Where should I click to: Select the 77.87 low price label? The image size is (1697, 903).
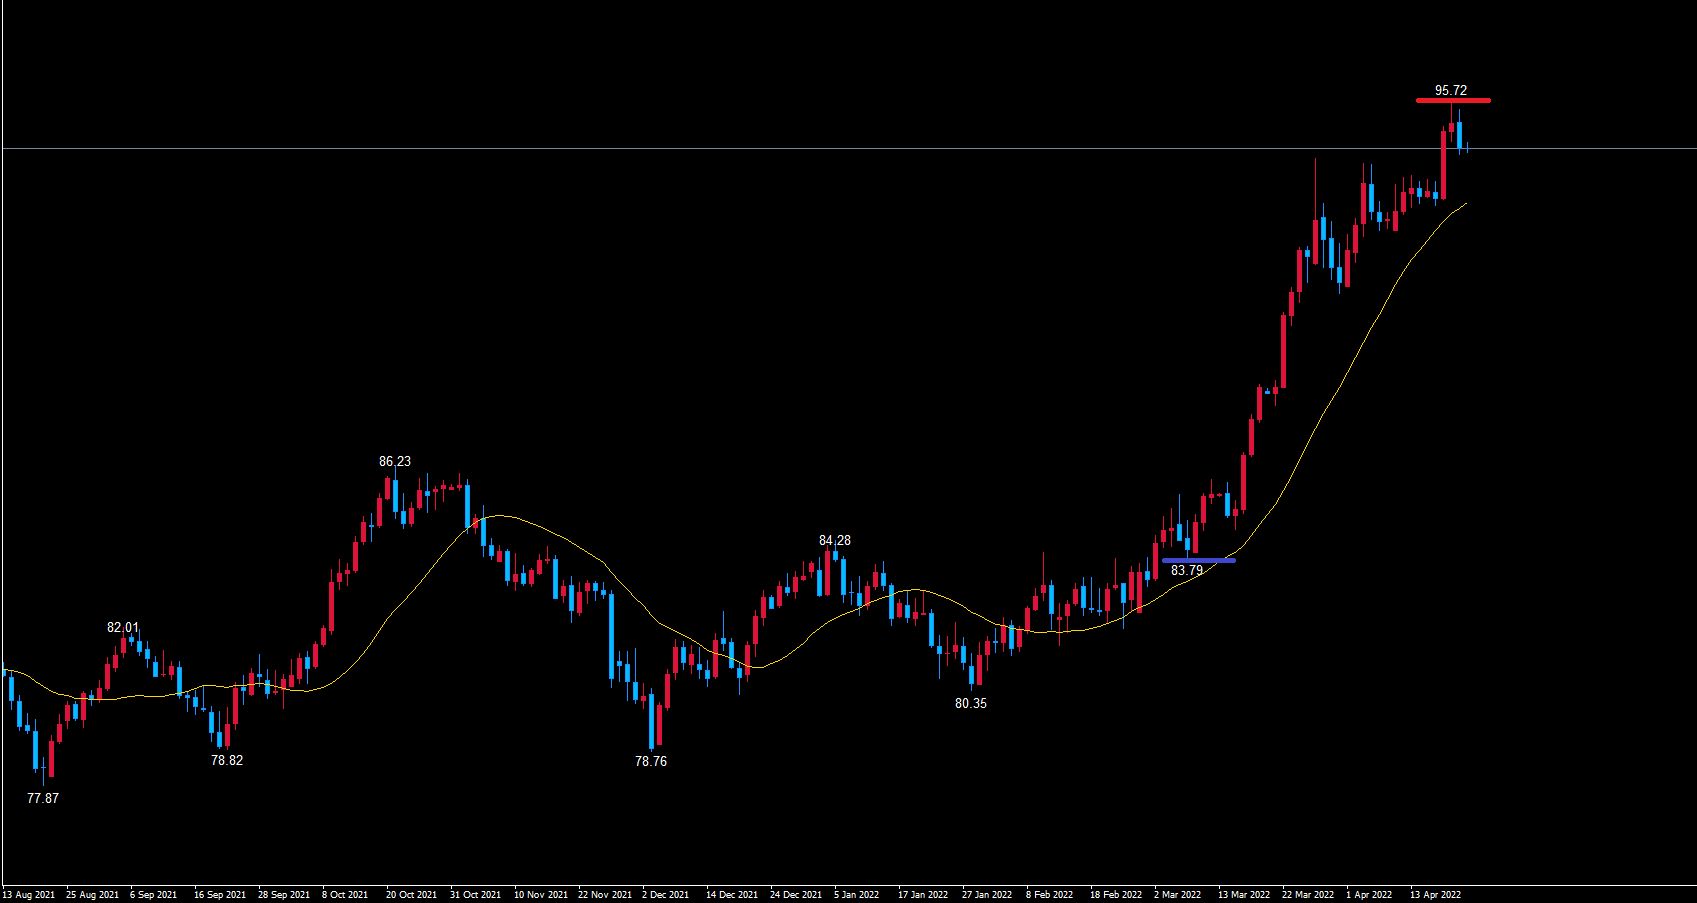point(43,798)
